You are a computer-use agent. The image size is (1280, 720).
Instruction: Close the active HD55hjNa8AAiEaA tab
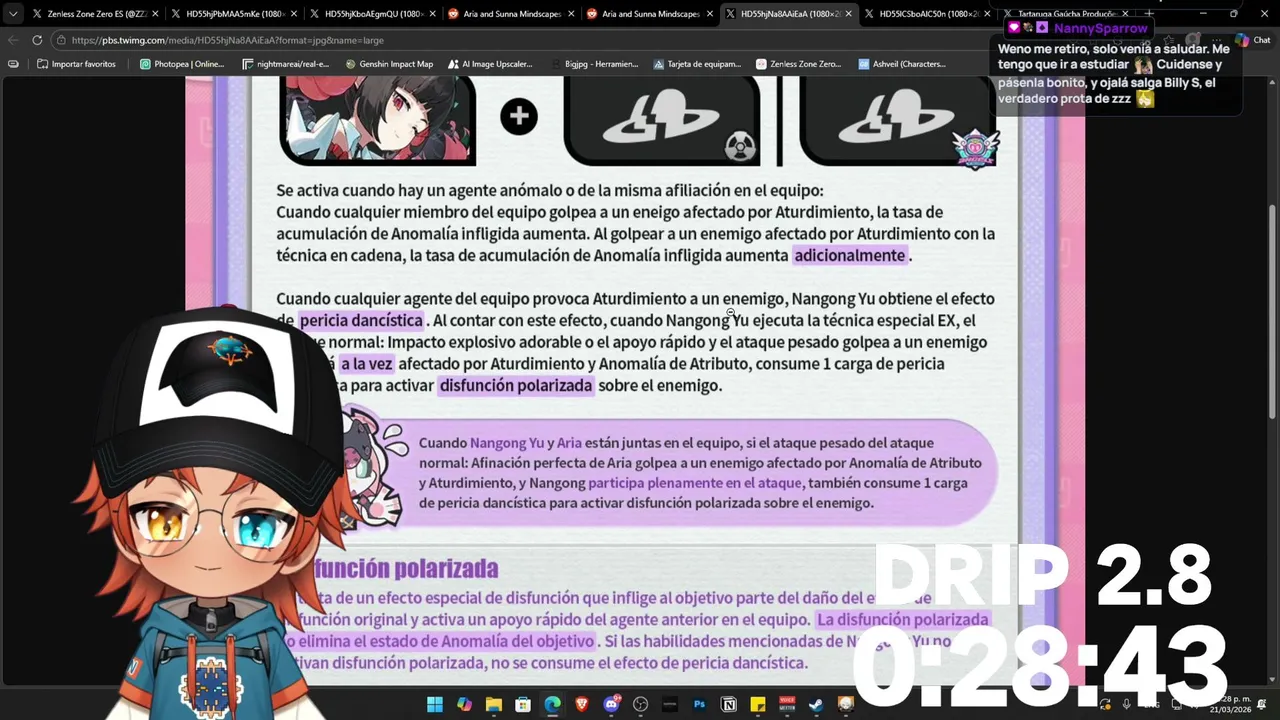click(x=849, y=14)
